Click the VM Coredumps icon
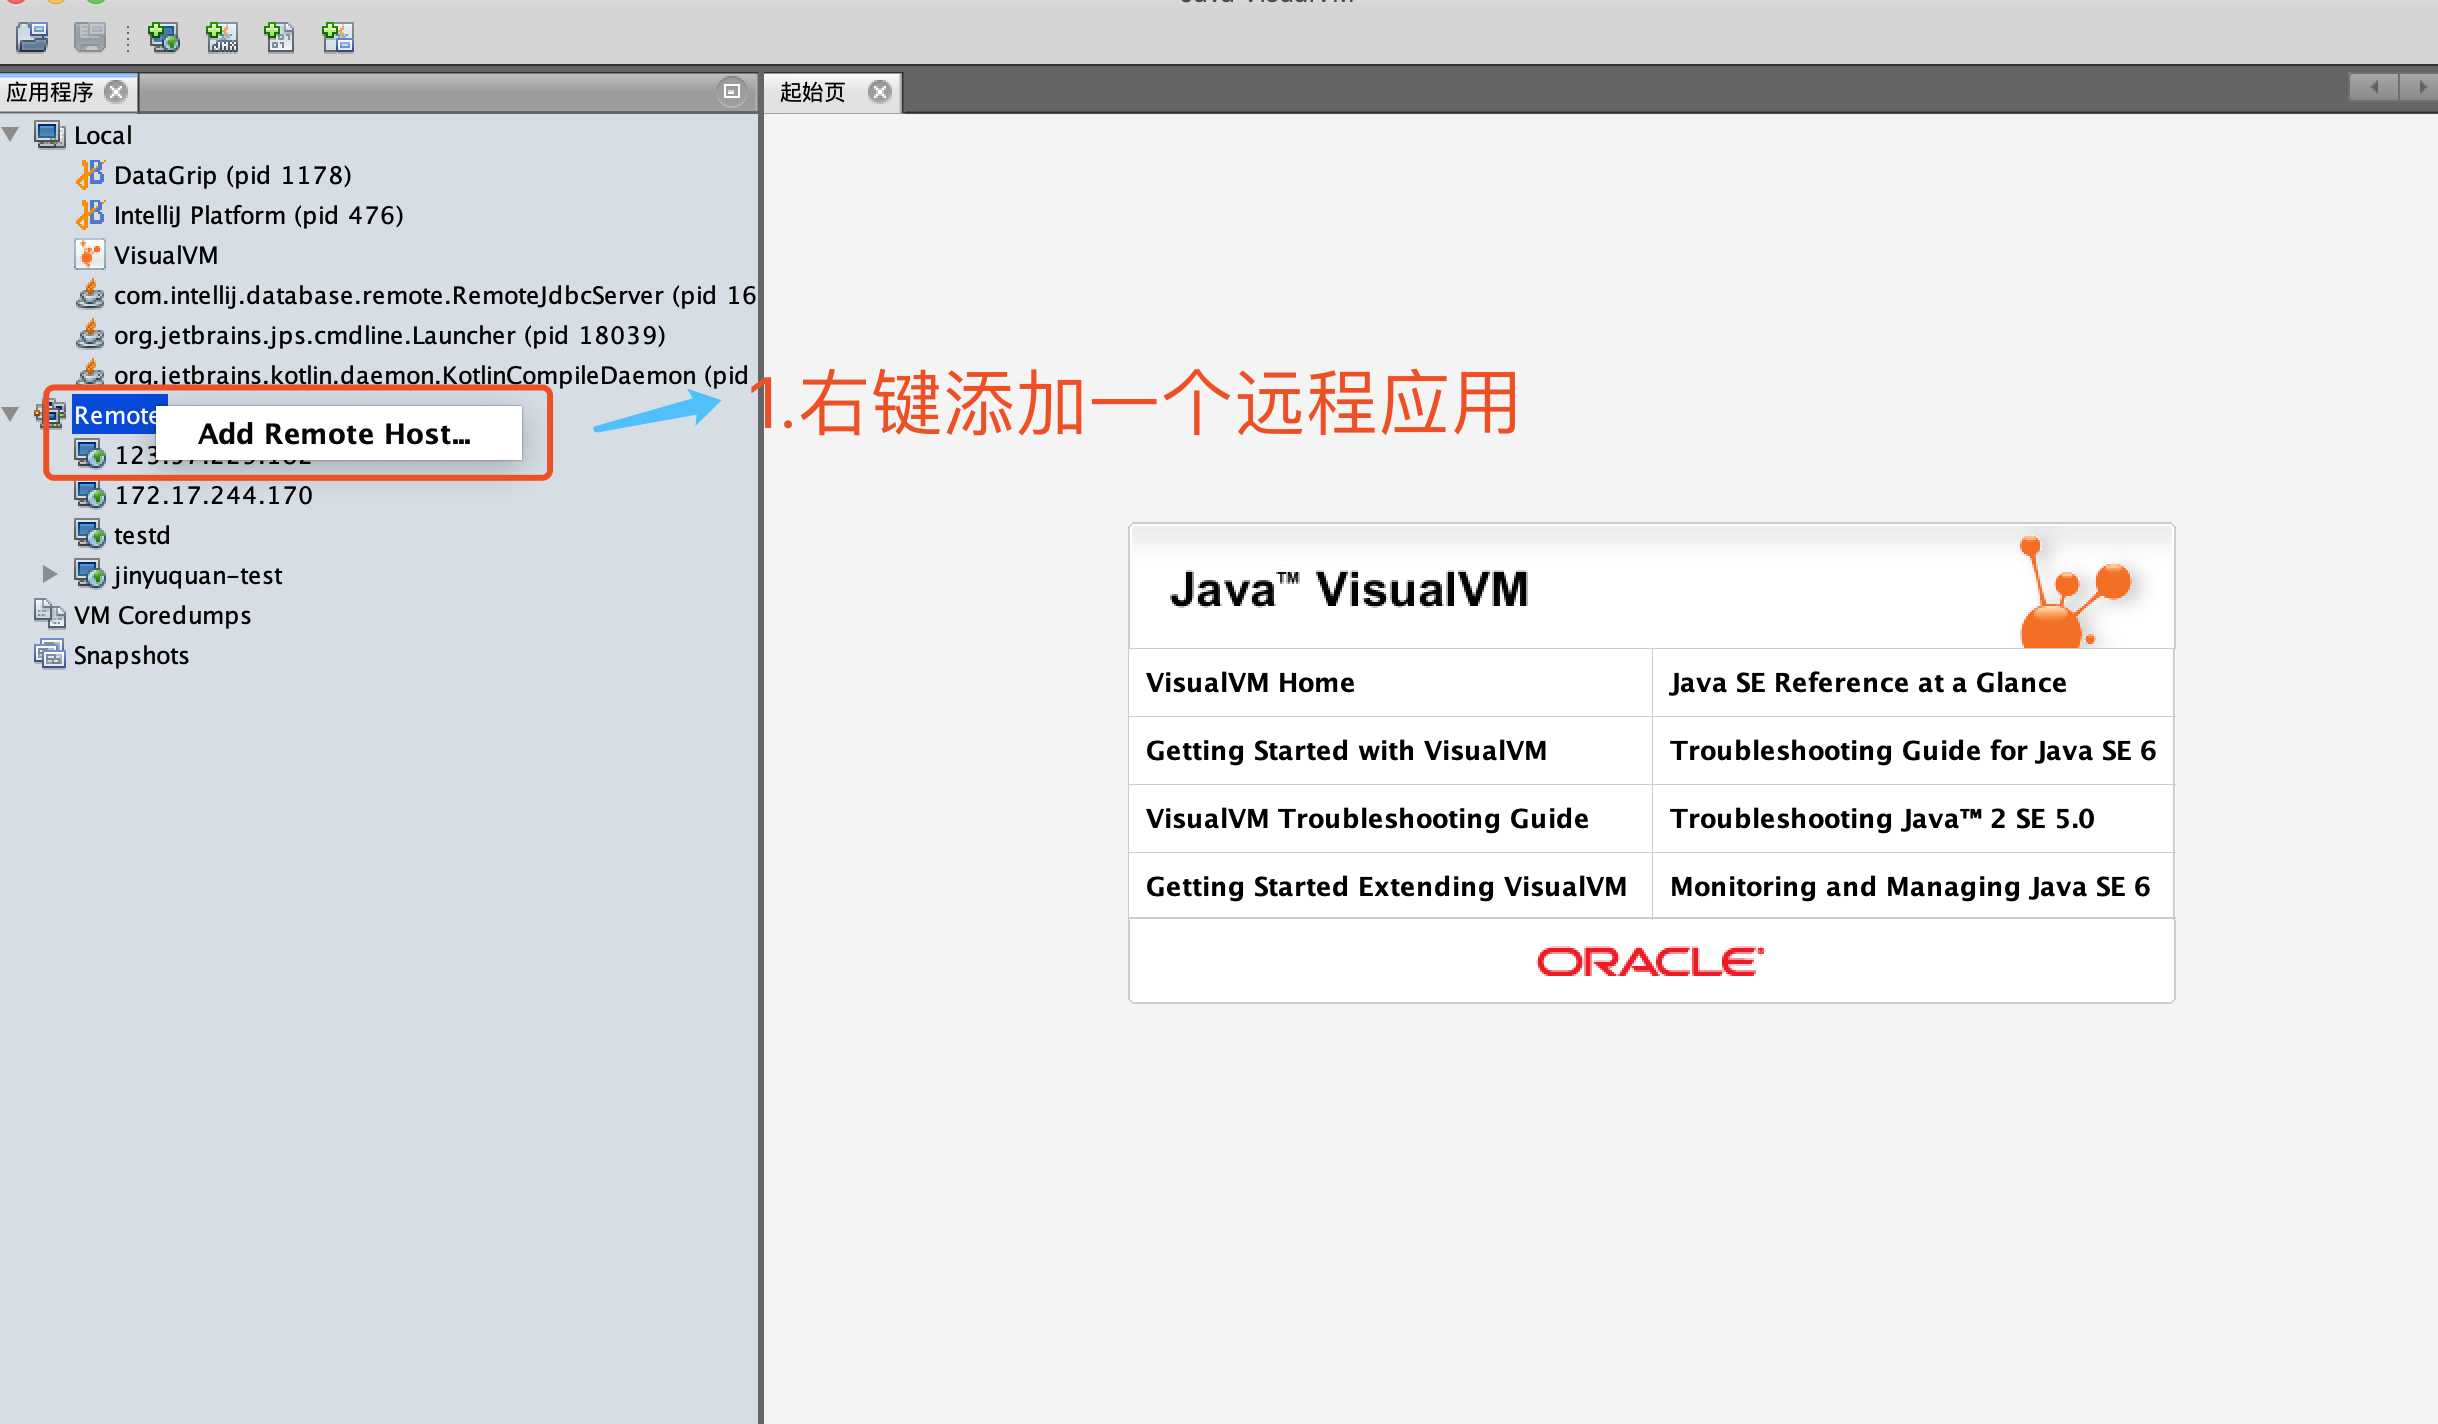 (x=50, y=614)
